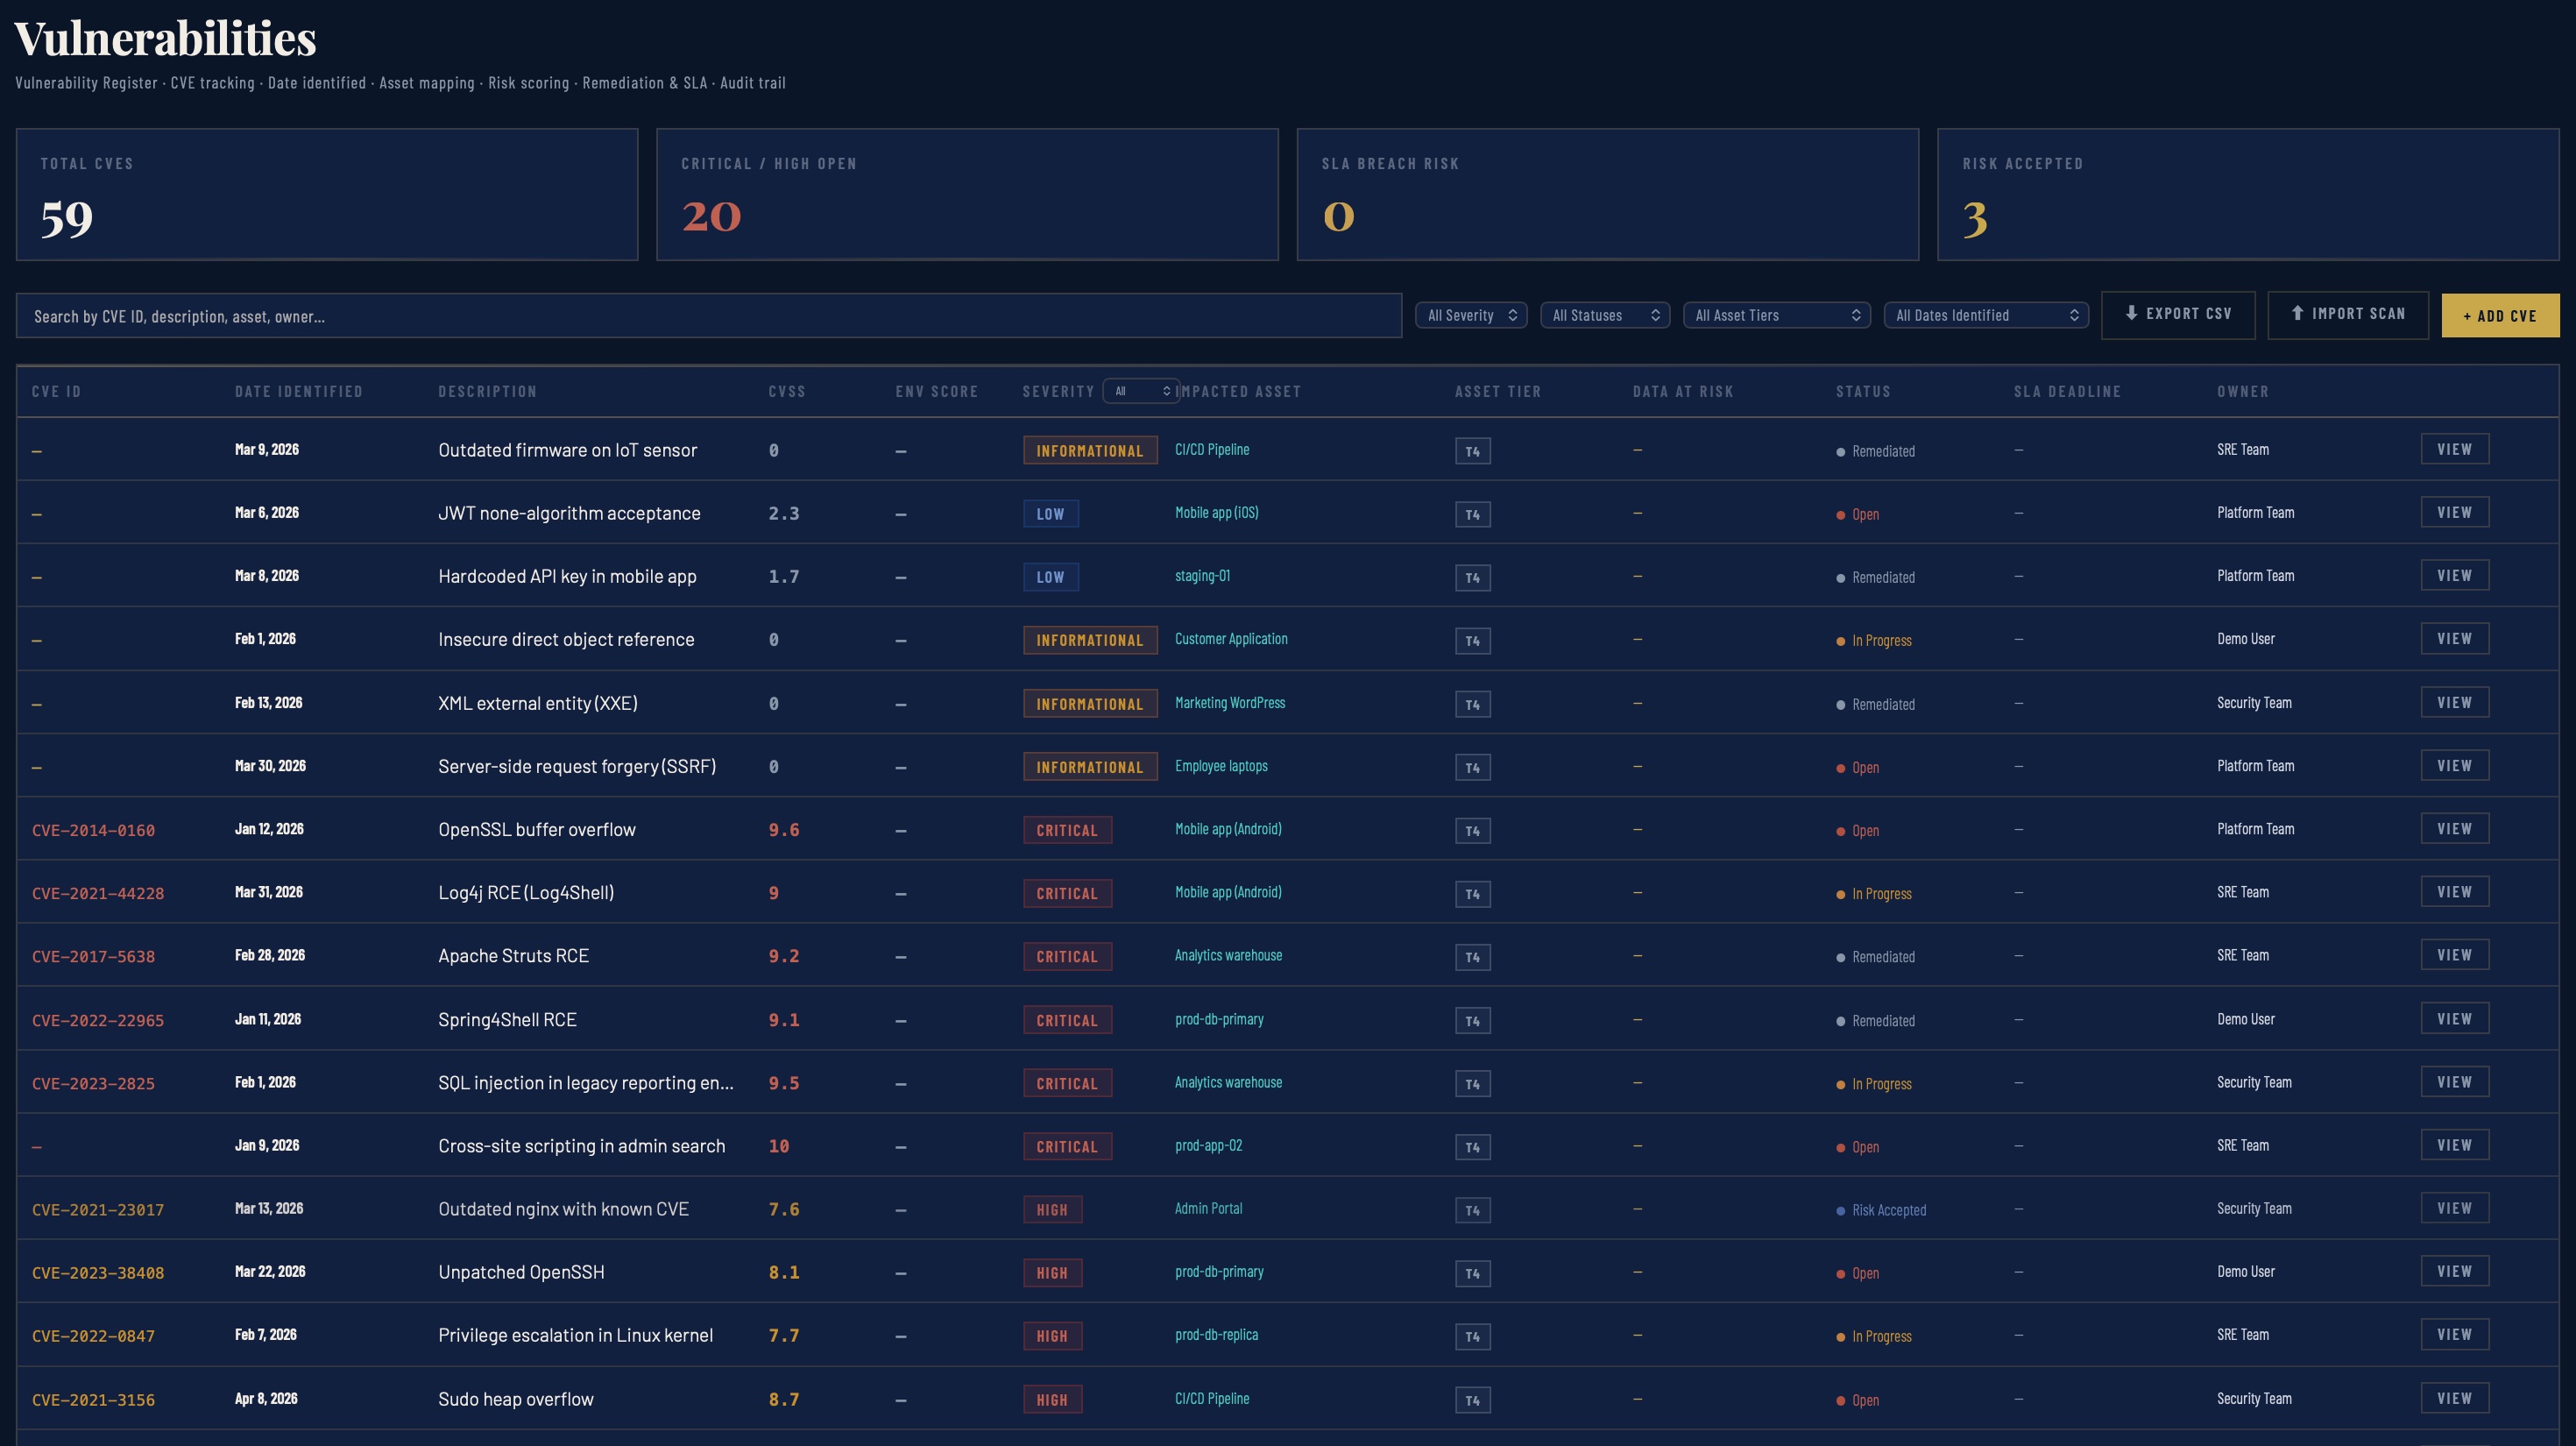The image size is (2576, 1446).
Task: View the Spring4Shell RCE entry
Action: click(2454, 1018)
